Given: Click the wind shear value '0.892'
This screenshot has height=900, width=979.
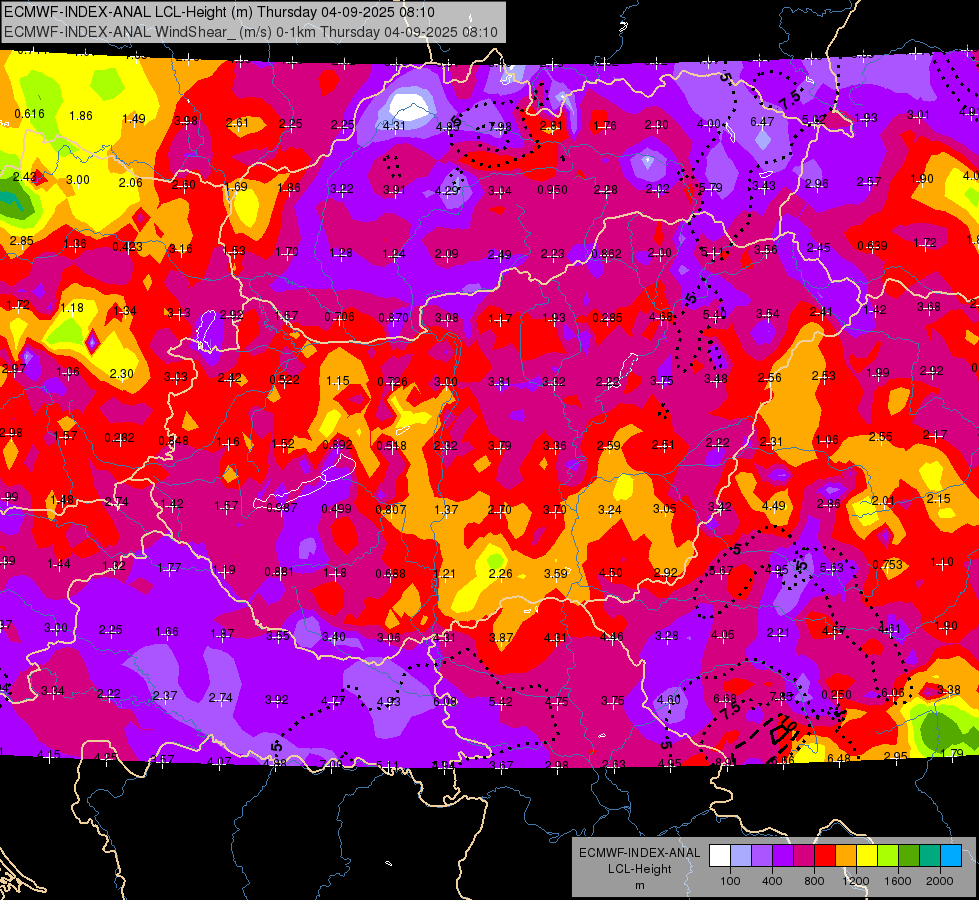Looking at the screenshot, I should [x=337, y=445].
